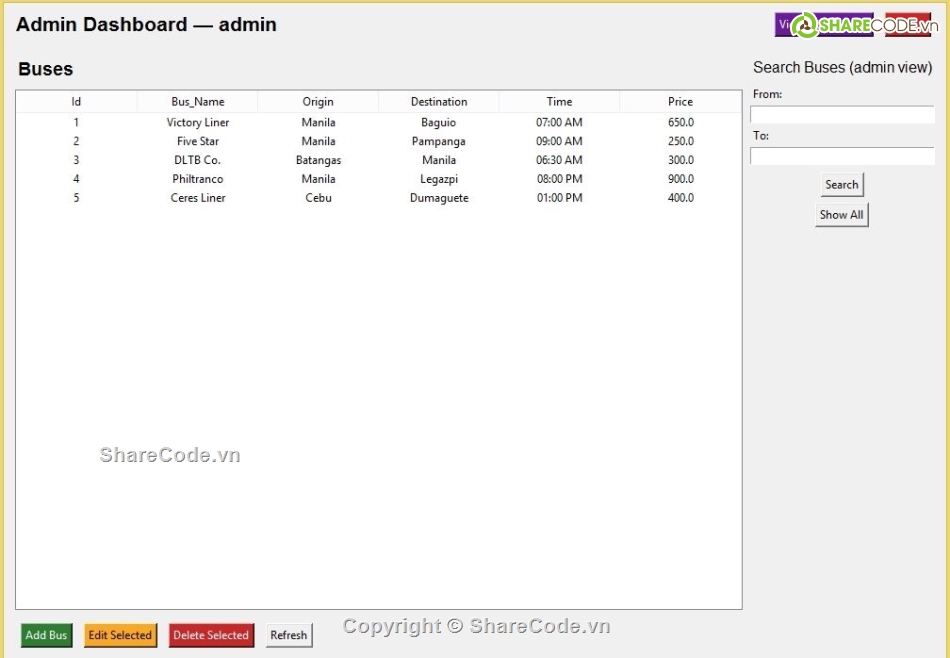Sort by the Bus_Name column header
The width and height of the screenshot is (950, 658).
[x=198, y=102]
